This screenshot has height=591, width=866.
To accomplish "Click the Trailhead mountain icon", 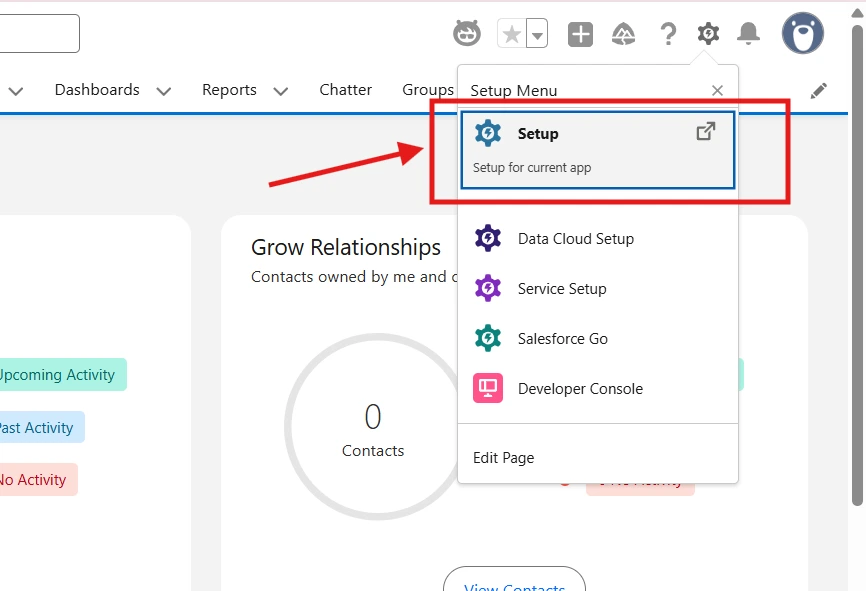I will [624, 34].
